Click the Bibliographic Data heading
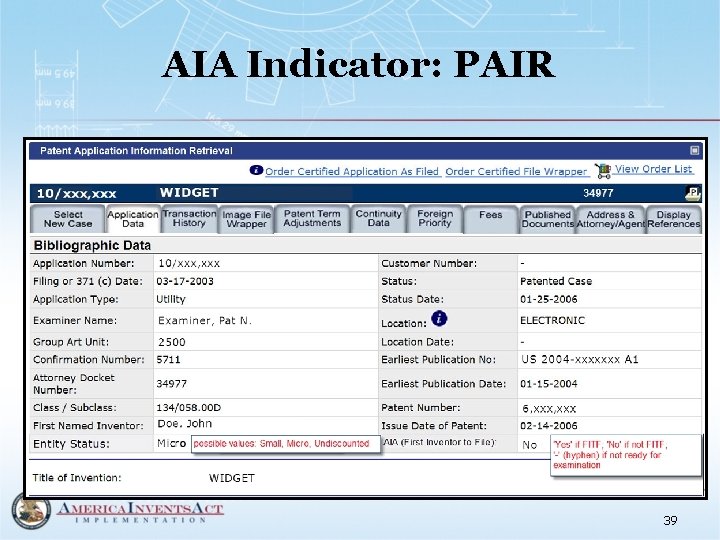 point(92,246)
